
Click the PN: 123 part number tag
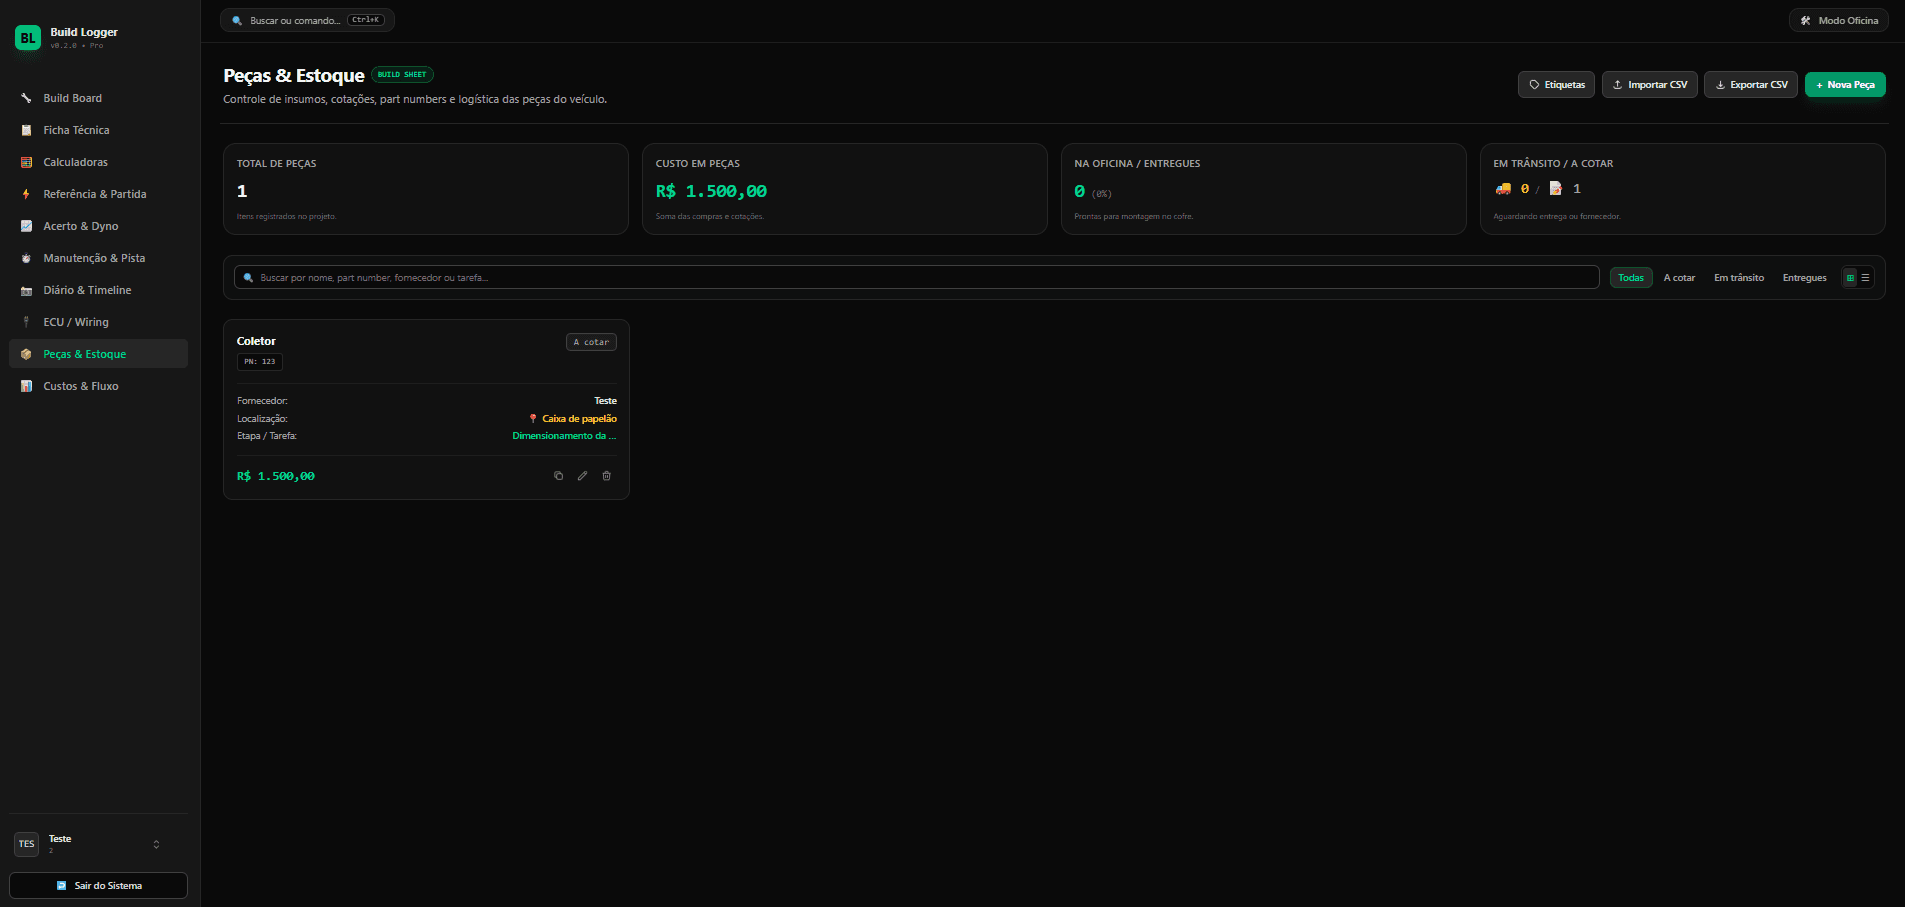click(x=260, y=362)
